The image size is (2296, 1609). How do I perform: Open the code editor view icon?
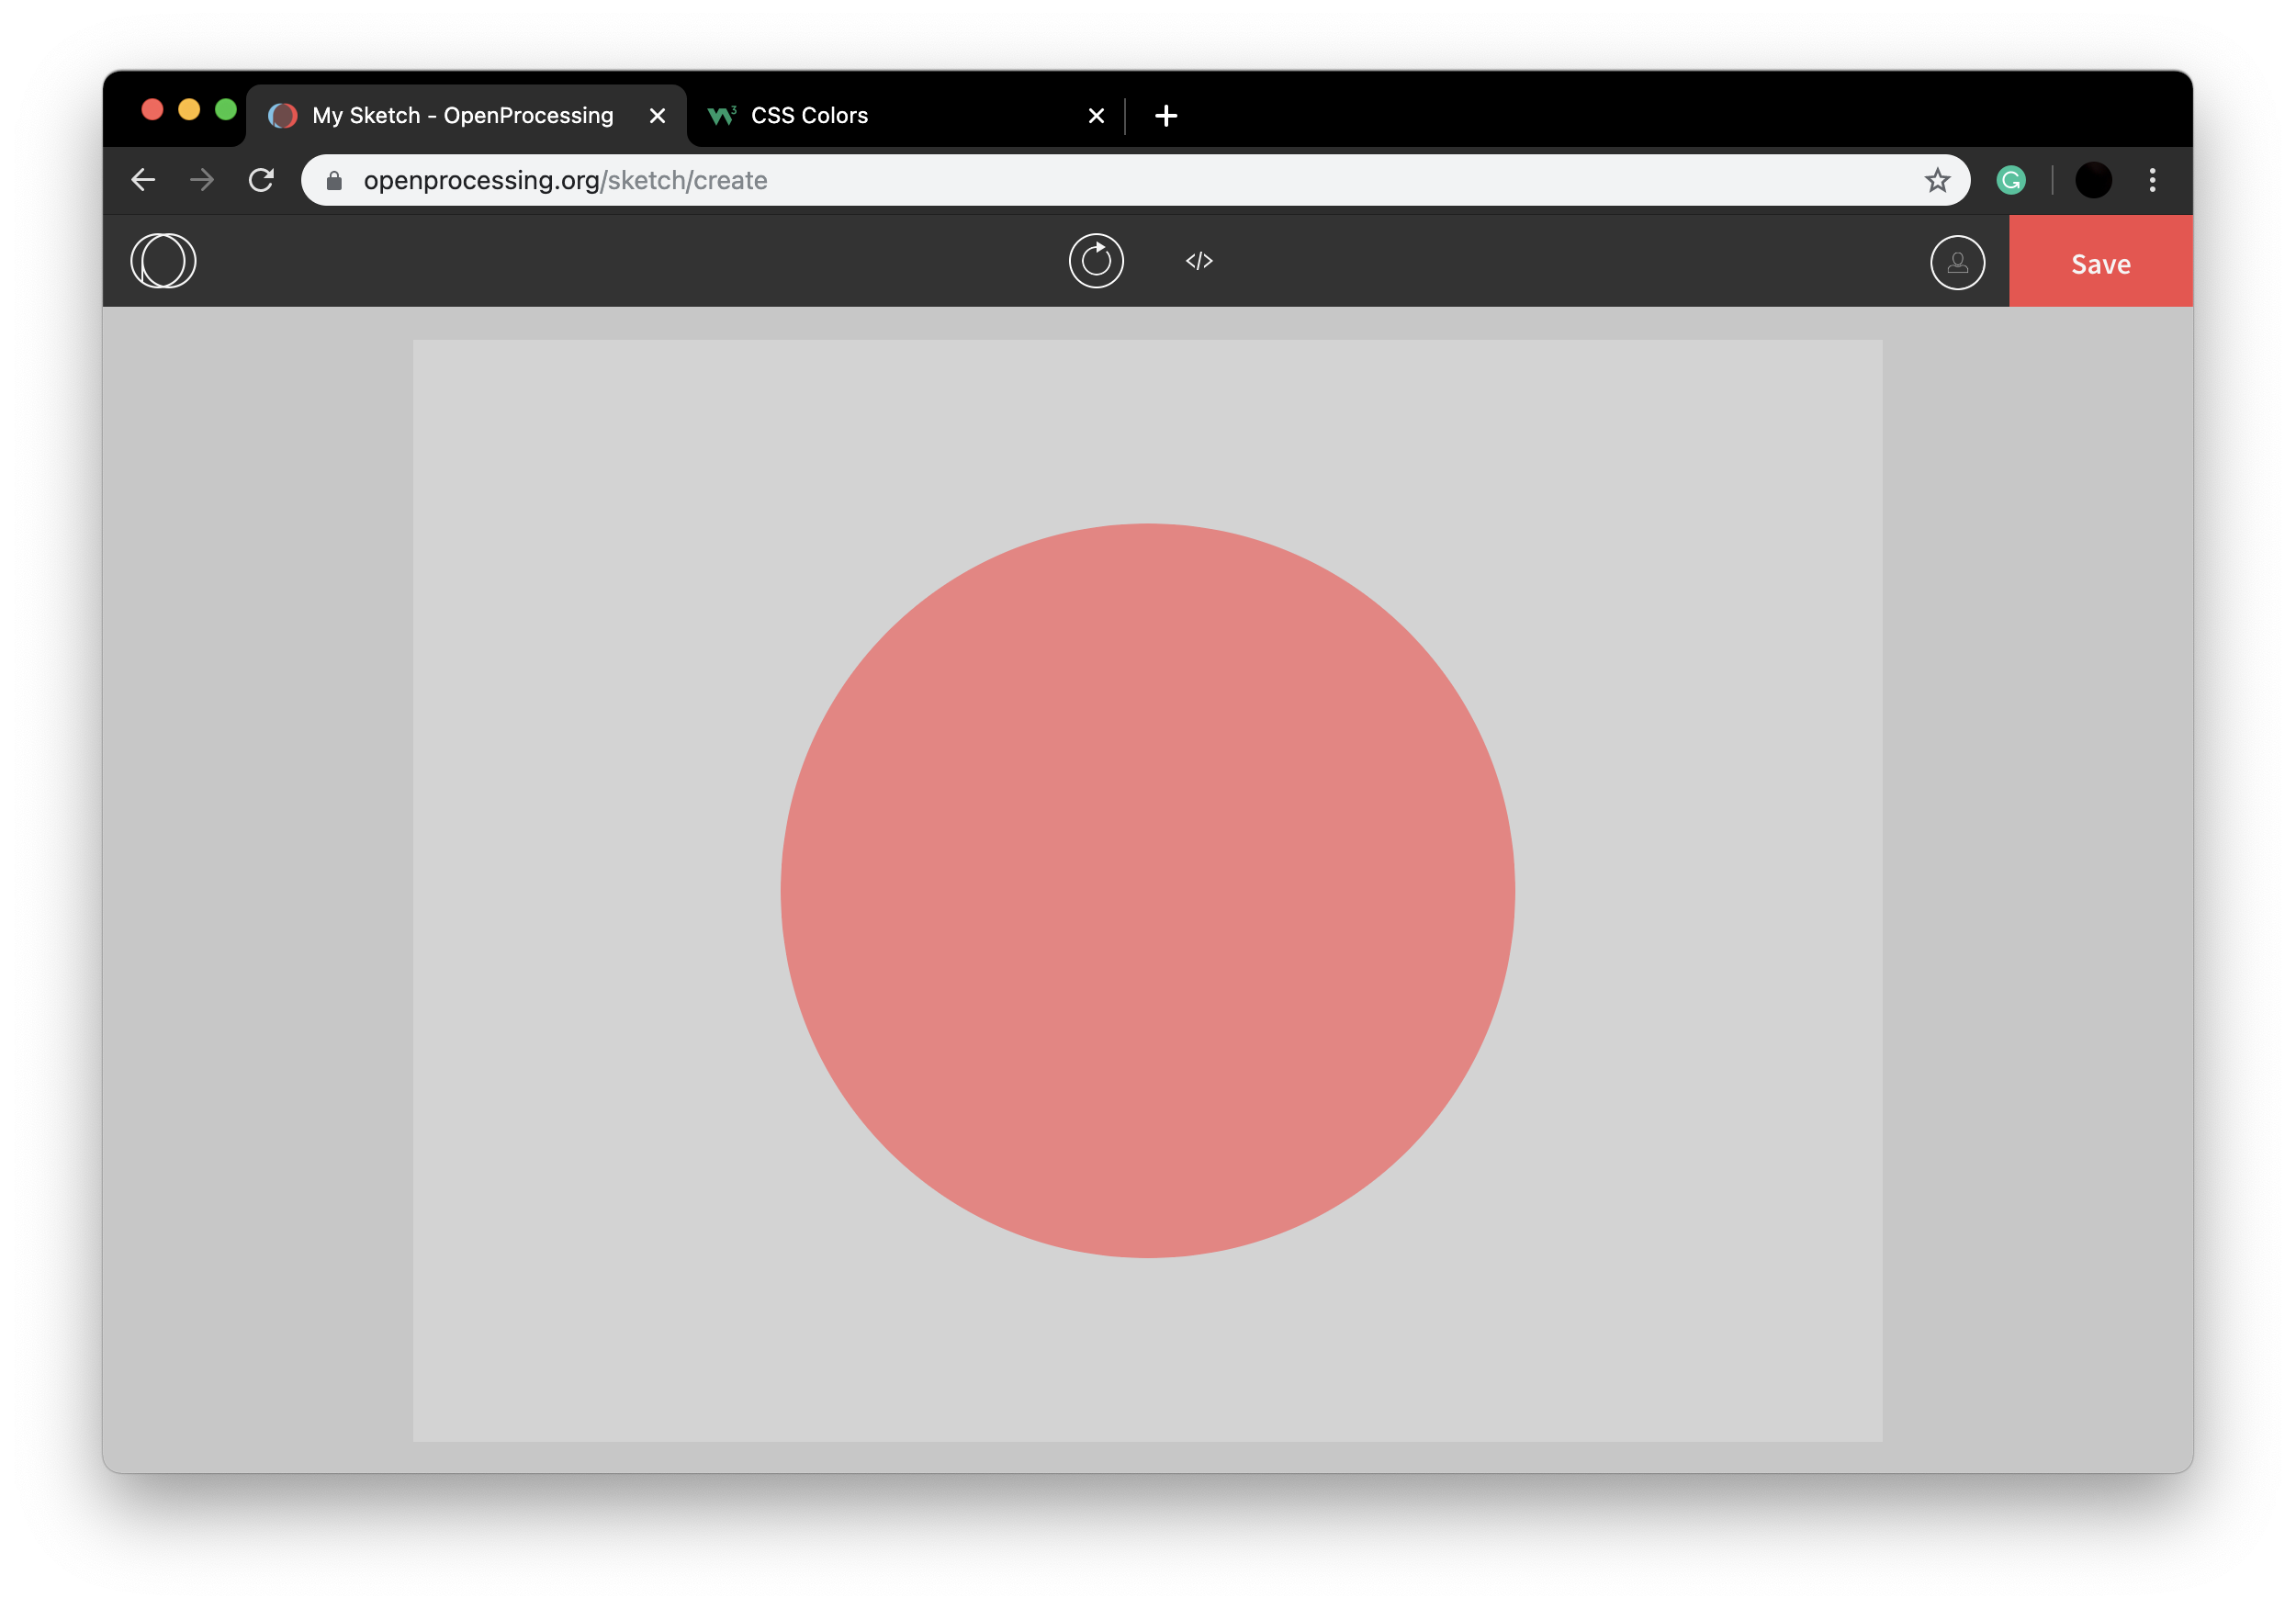tap(1199, 261)
